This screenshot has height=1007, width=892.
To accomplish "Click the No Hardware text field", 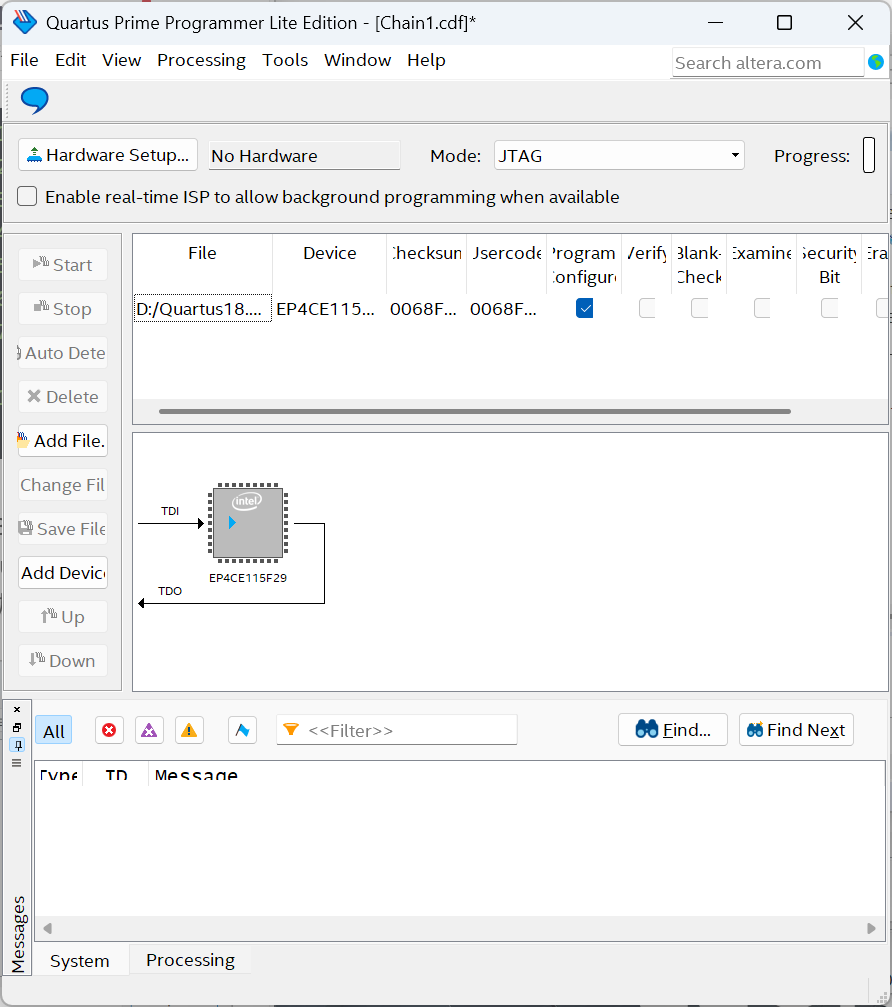I will (x=304, y=155).
